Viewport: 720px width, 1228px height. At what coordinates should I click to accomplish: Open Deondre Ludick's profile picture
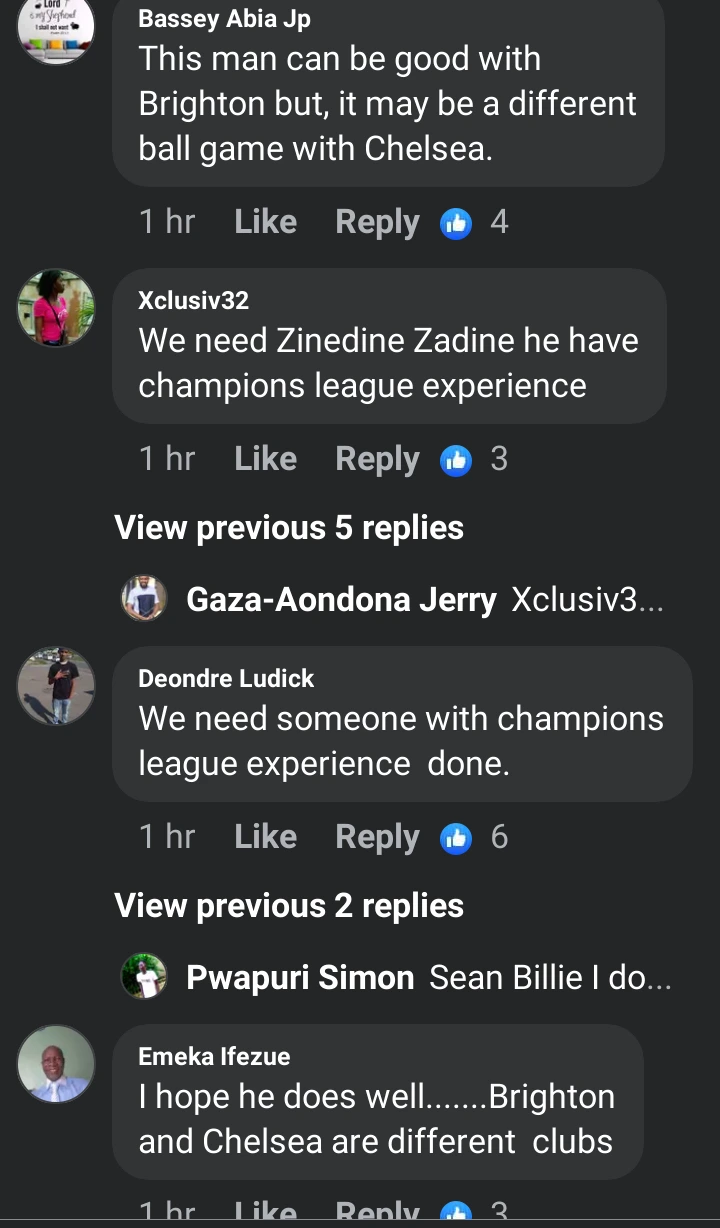pyautogui.click(x=56, y=686)
